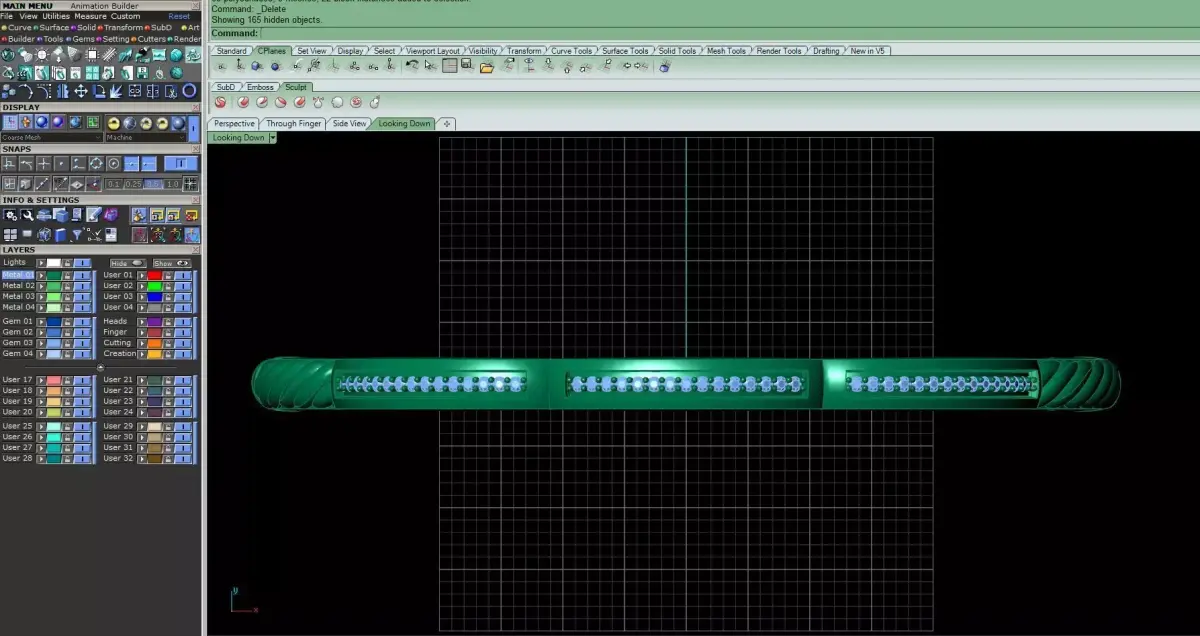Expand the User 02 layer arrow
This screenshot has width=1200, height=636.
pos(142,286)
